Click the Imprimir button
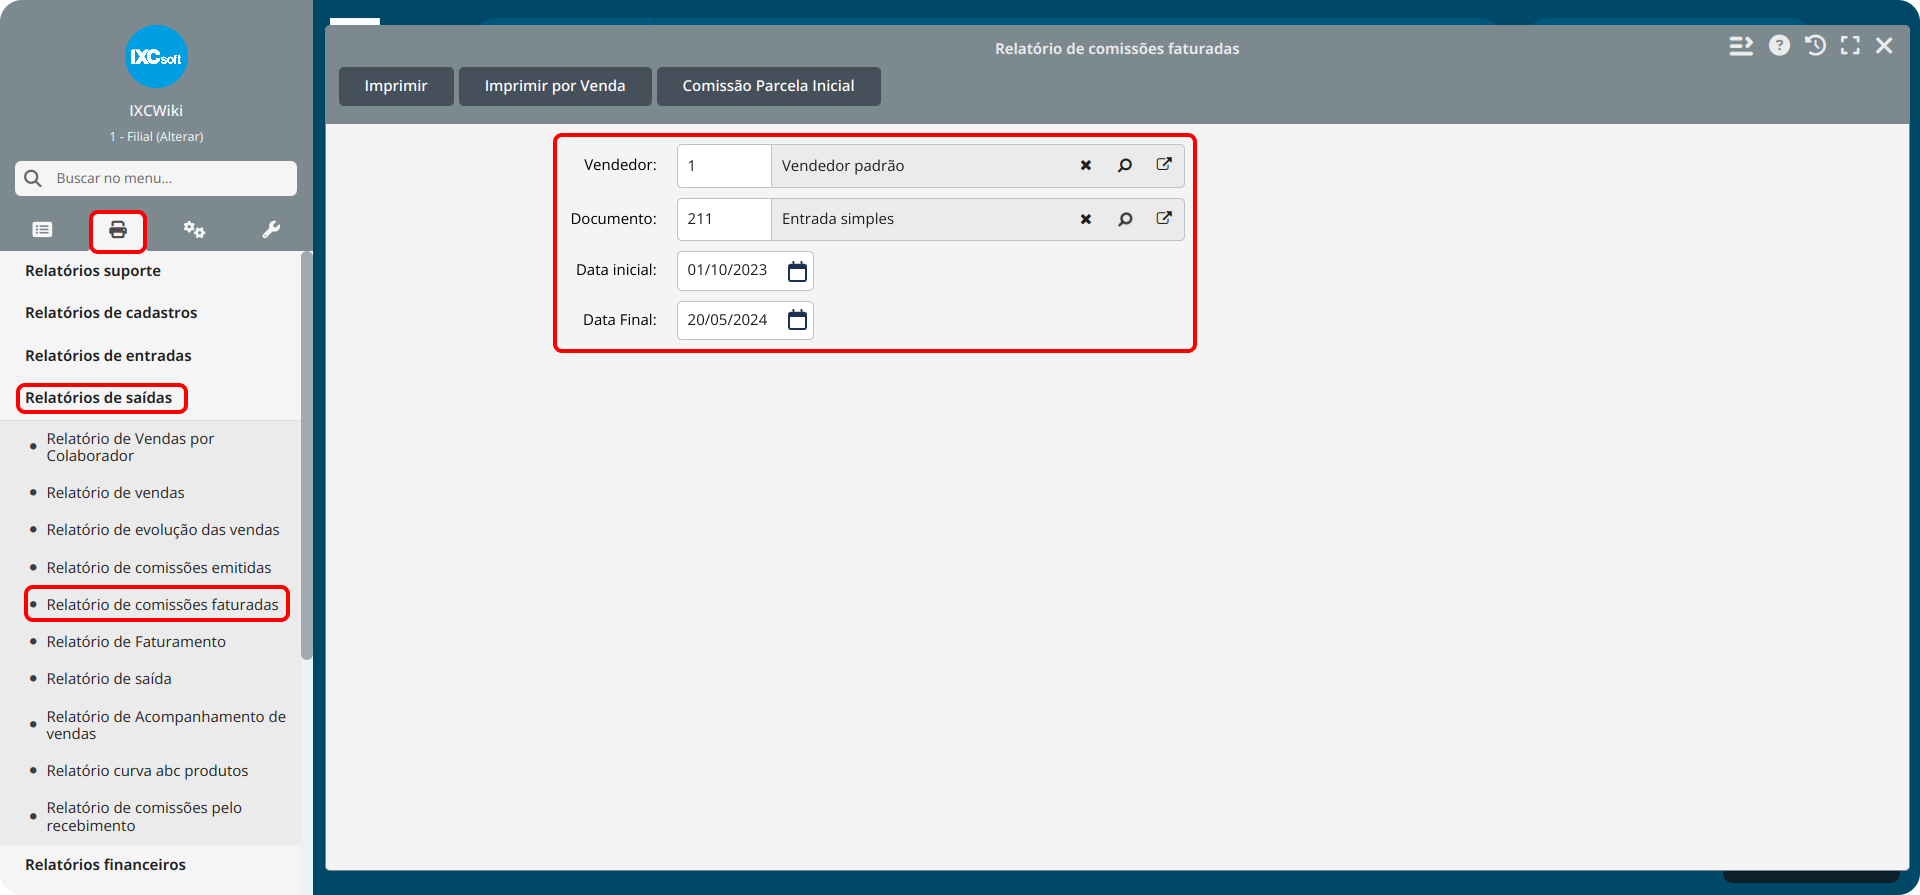 [396, 86]
